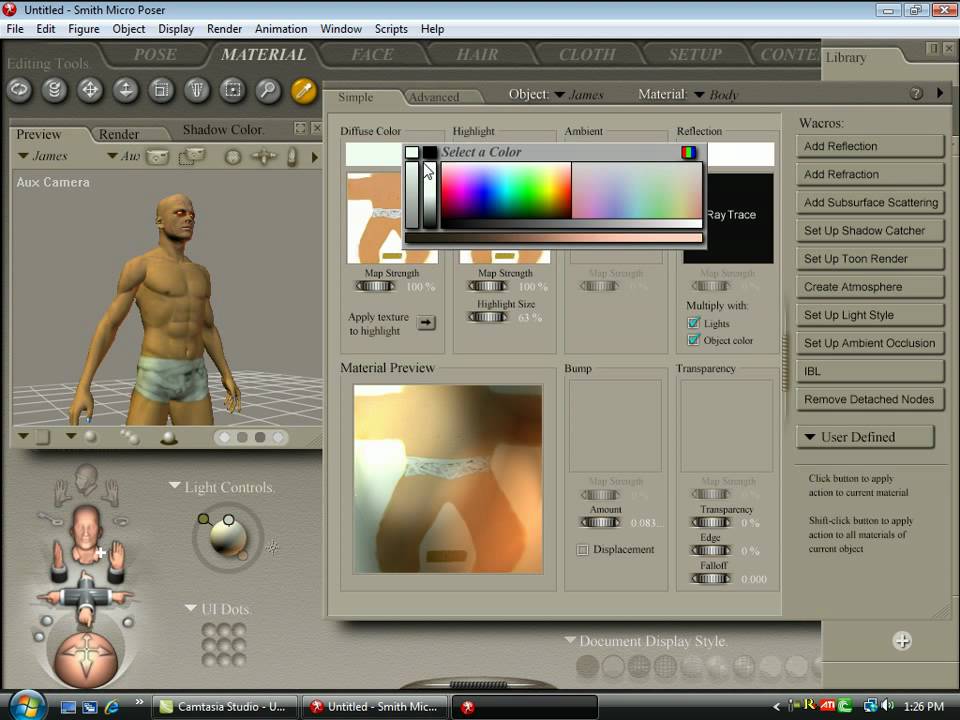Click the material panel options right arrow
The height and width of the screenshot is (720, 960).
coord(940,93)
